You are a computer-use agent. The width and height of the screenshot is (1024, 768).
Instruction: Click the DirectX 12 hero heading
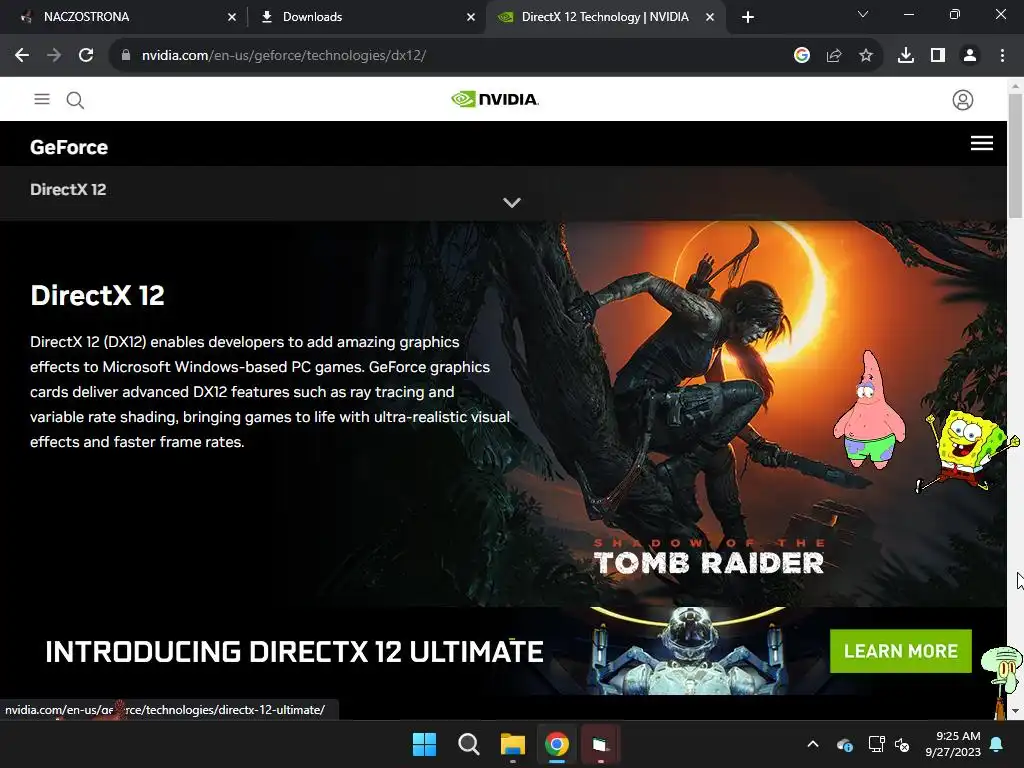pos(97,295)
